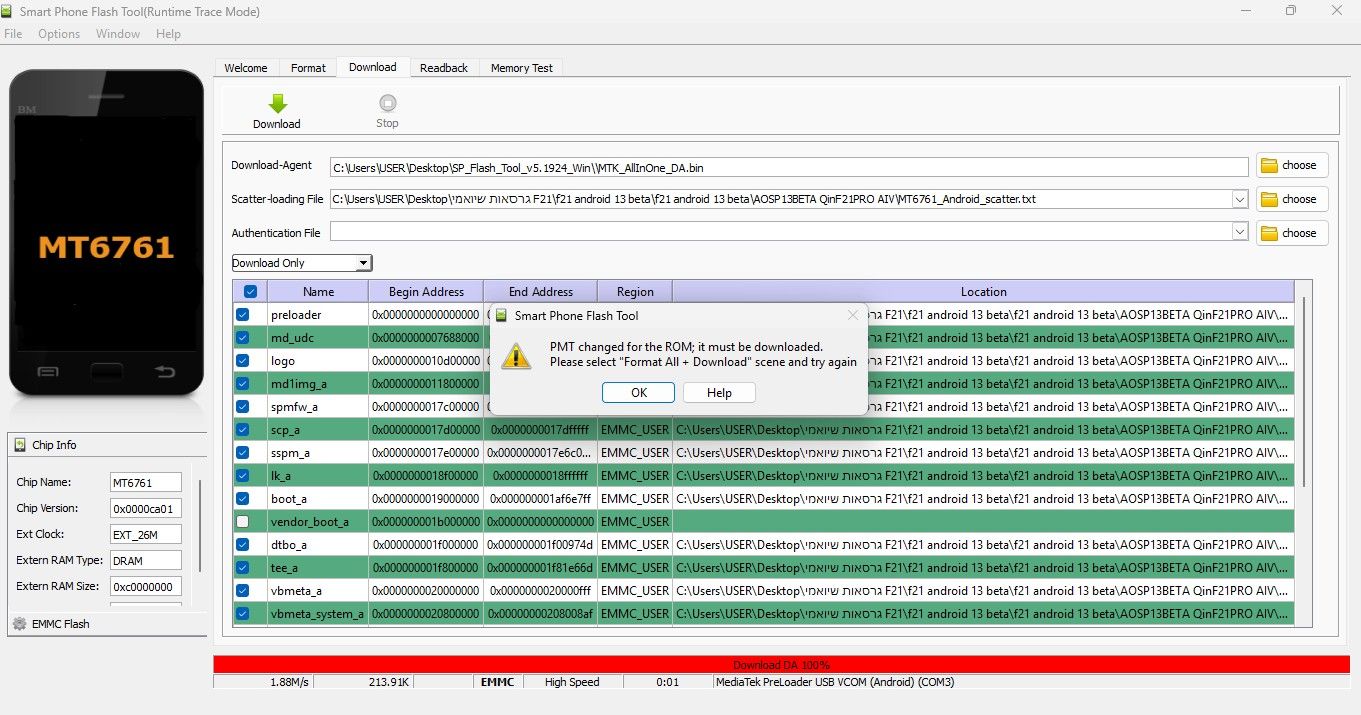Screen dimensions: 1361x715
Task: Uncheck the vbmeta_system_a checkbox
Action: [242, 613]
